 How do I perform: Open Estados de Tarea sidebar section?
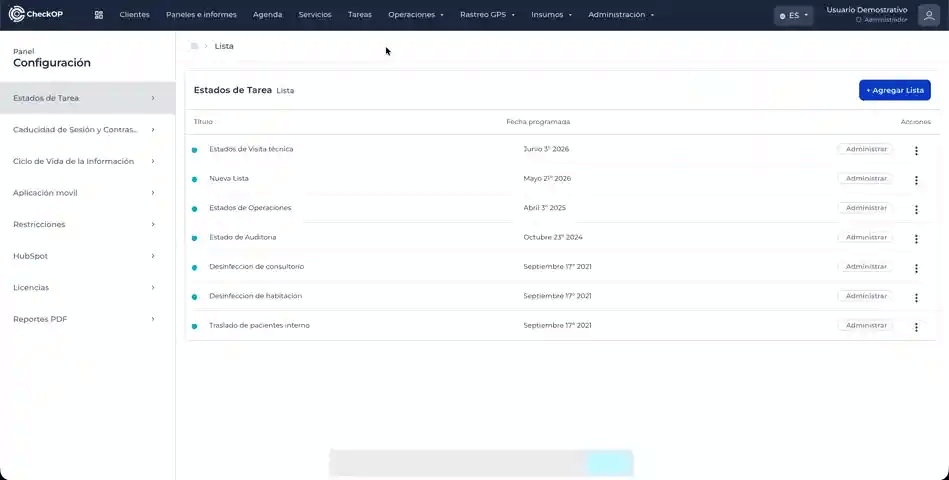pyautogui.click(x=87, y=98)
